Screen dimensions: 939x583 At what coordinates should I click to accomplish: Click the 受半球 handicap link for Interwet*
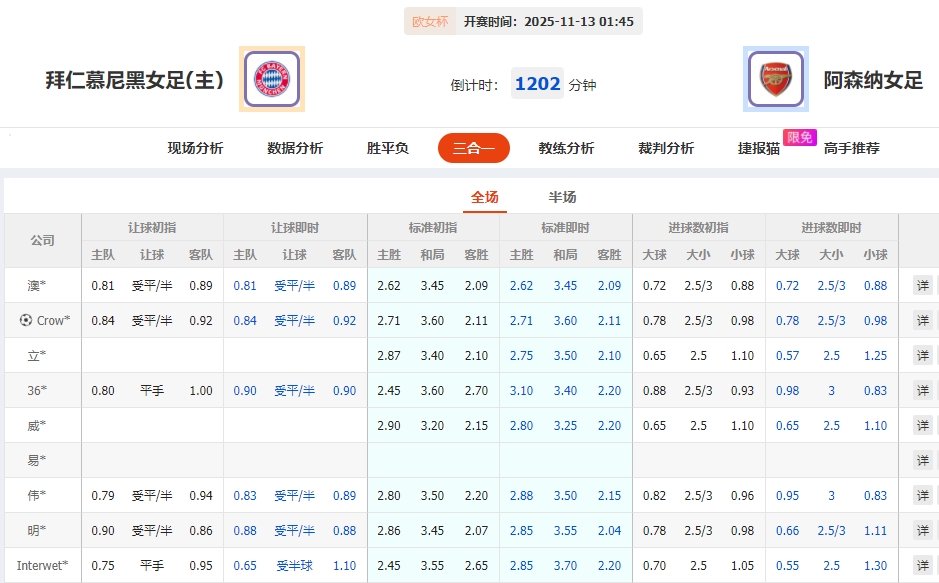[x=293, y=565]
